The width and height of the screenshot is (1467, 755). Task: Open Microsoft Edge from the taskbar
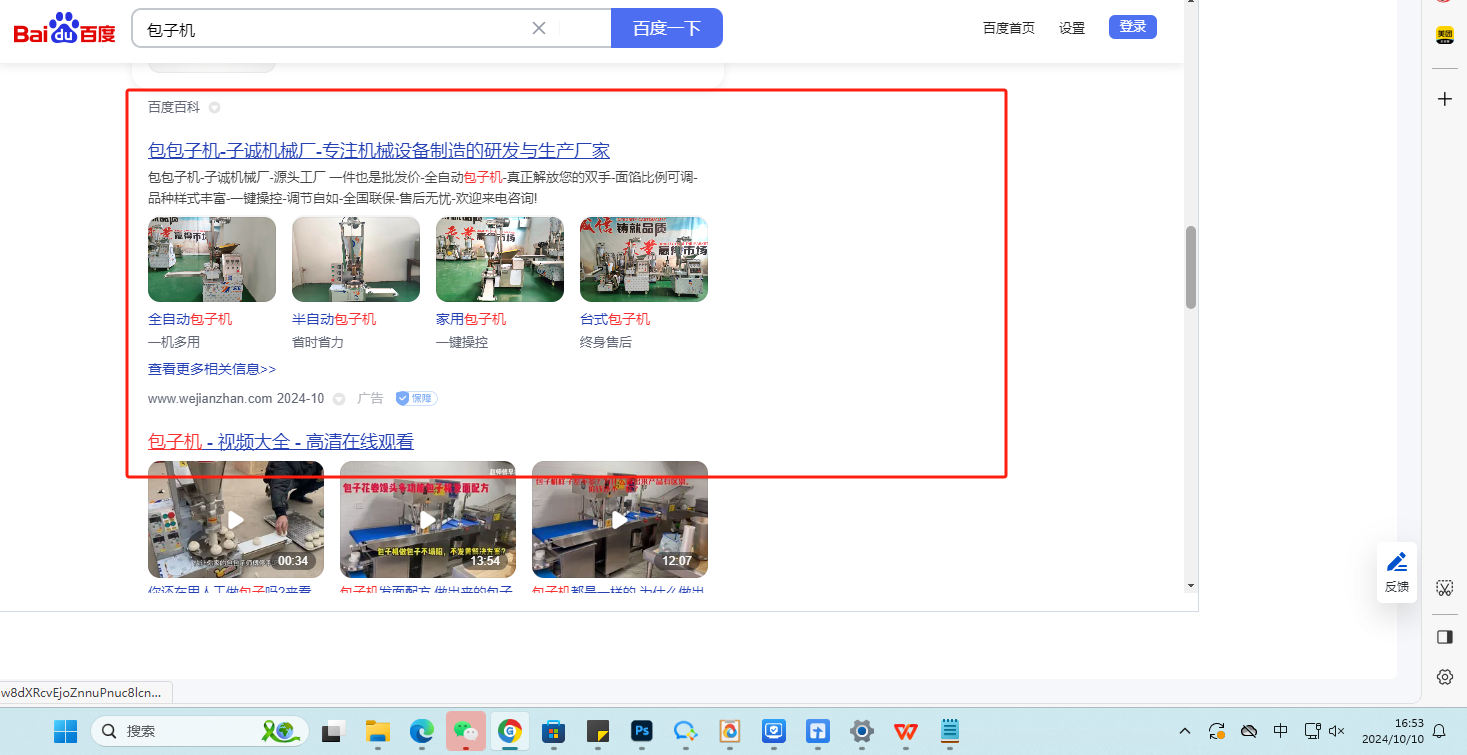pos(421,731)
